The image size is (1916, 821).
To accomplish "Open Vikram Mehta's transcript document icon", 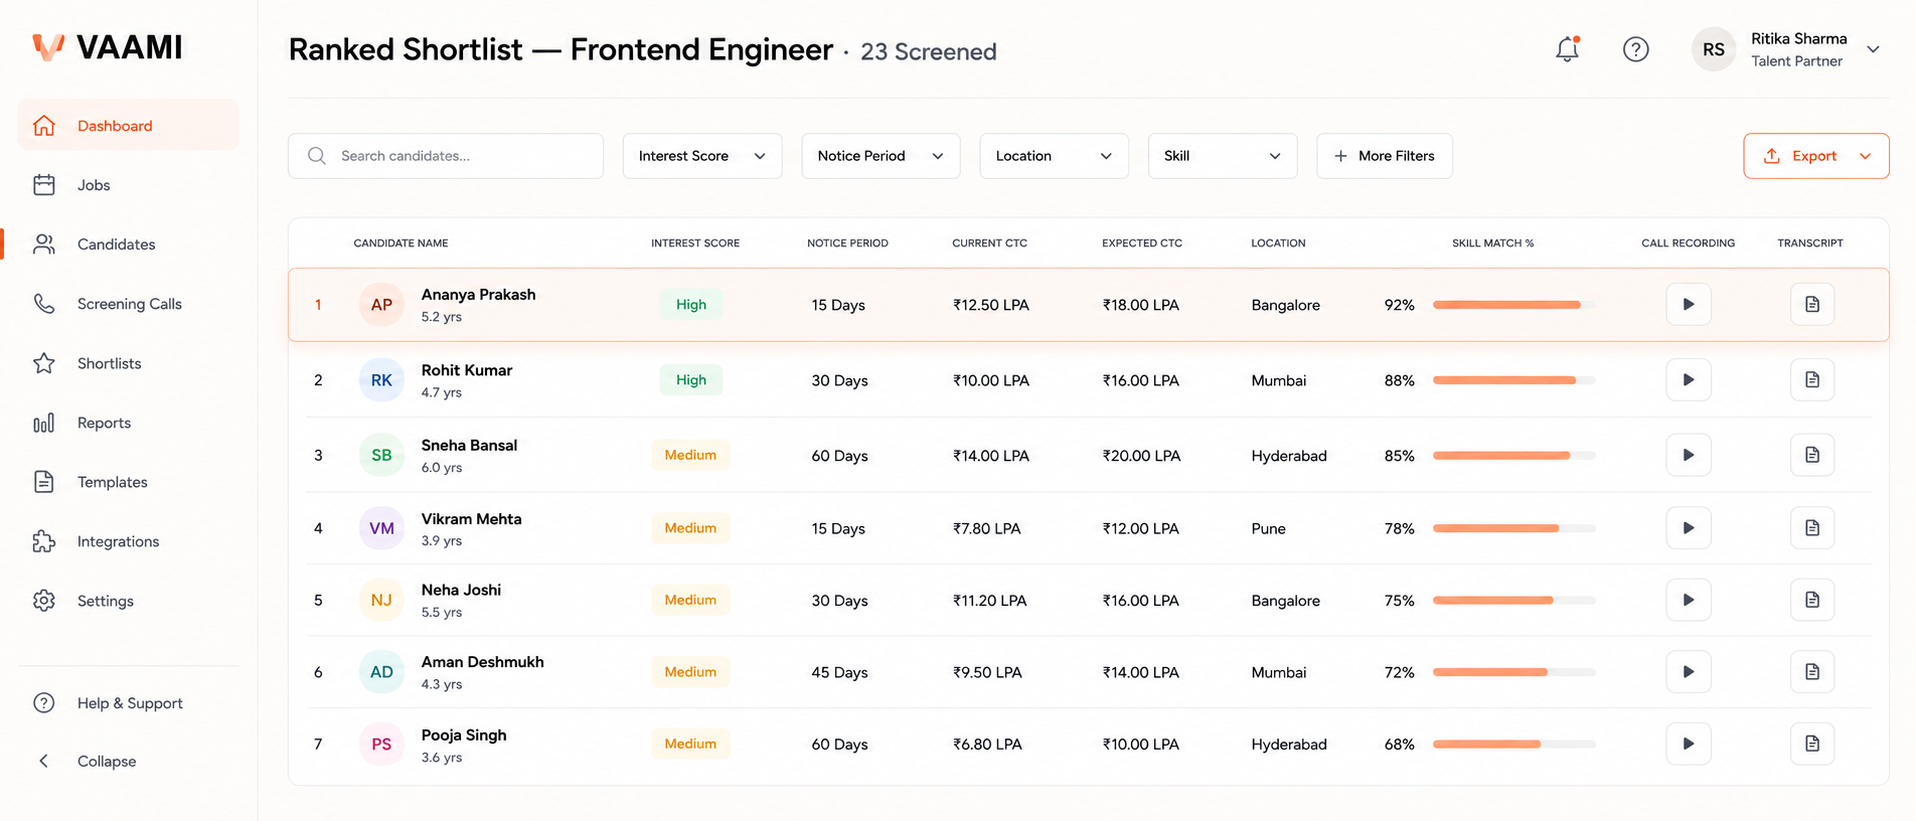I will pyautogui.click(x=1812, y=528).
